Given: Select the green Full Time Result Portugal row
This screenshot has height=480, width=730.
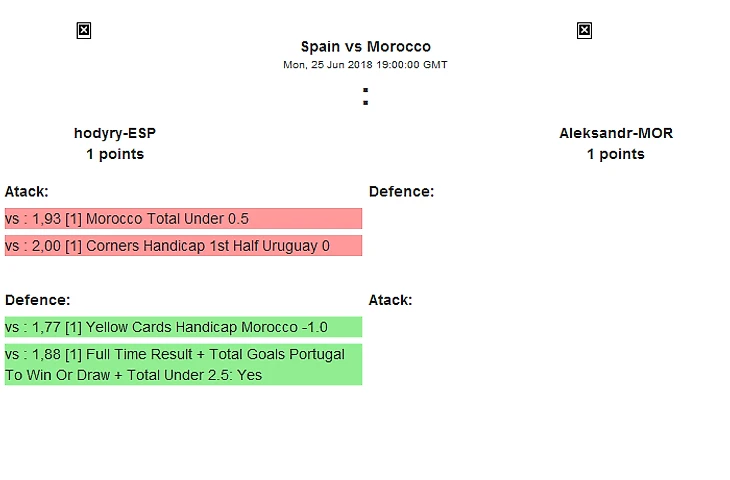Looking at the screenshot, I should coord(183,365).
